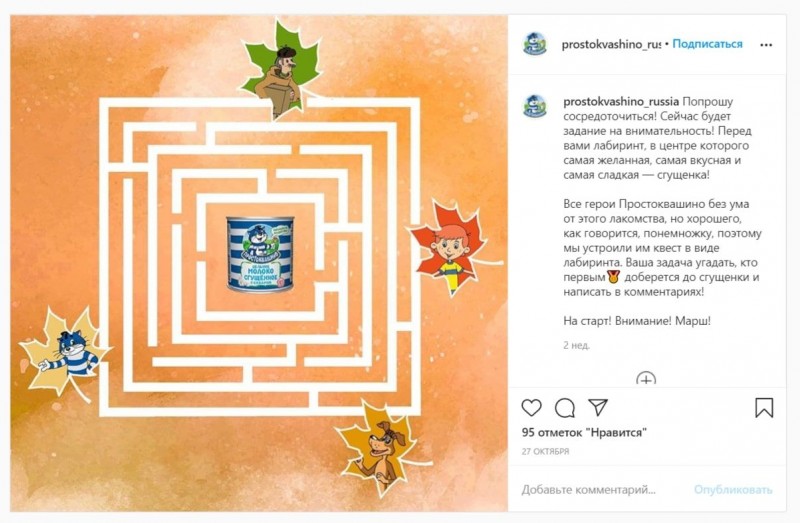Like the post with the heart icon
800x523 pixels.
531,408
